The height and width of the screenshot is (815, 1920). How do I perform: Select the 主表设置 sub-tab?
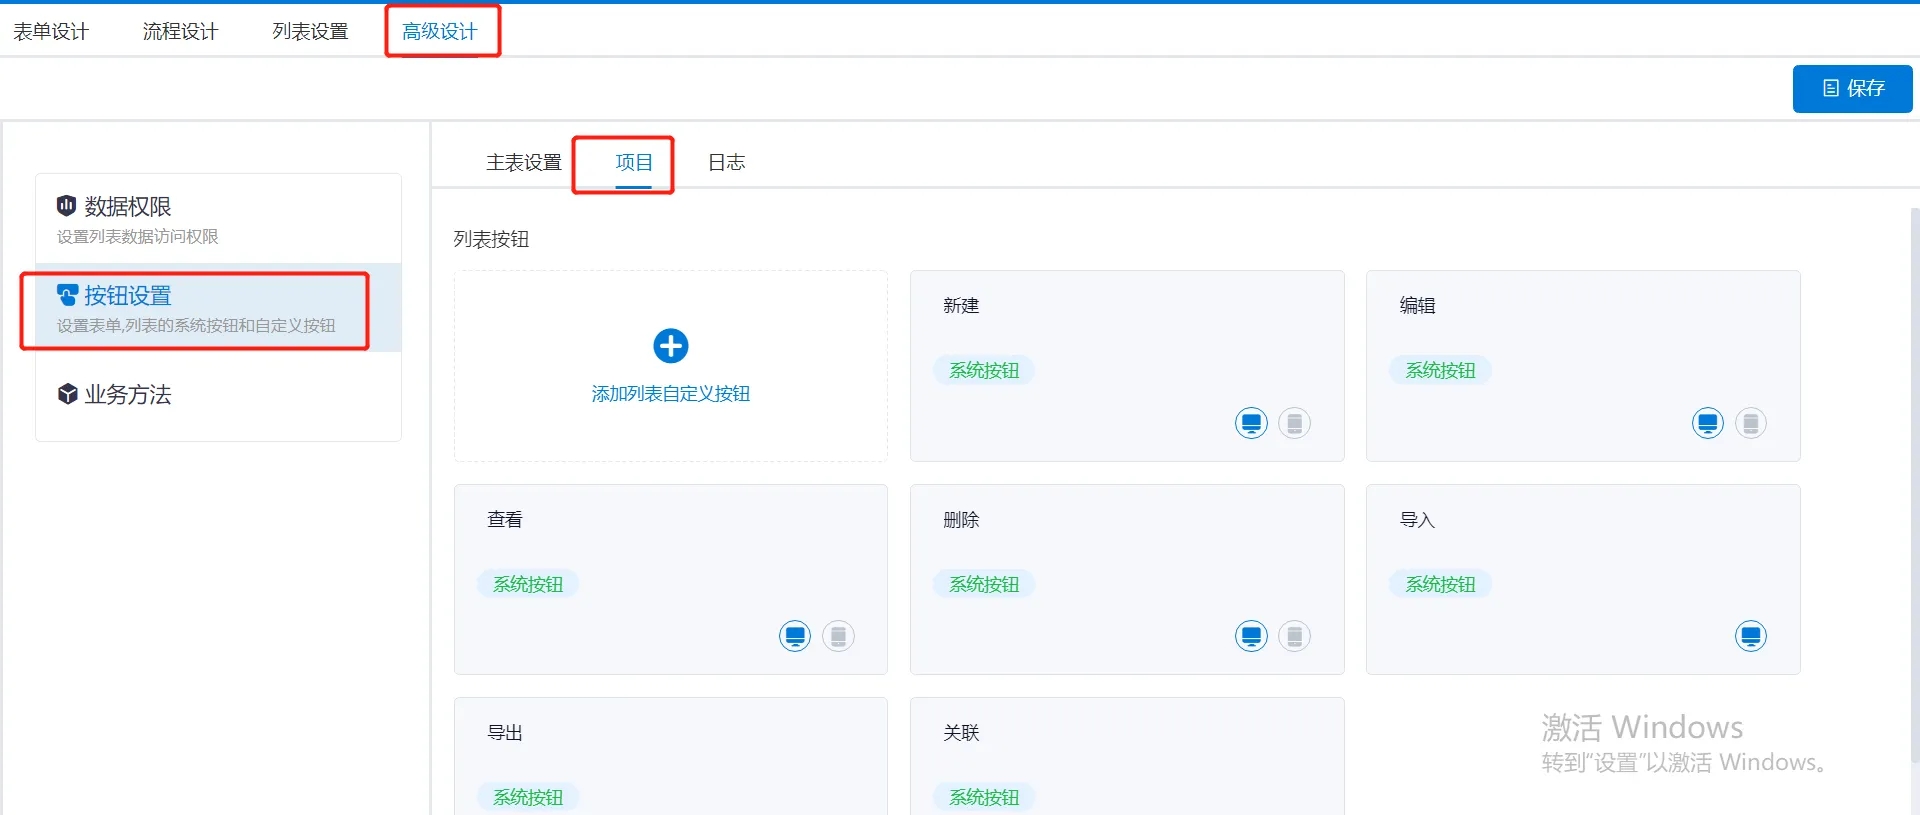tap(523, 162)
